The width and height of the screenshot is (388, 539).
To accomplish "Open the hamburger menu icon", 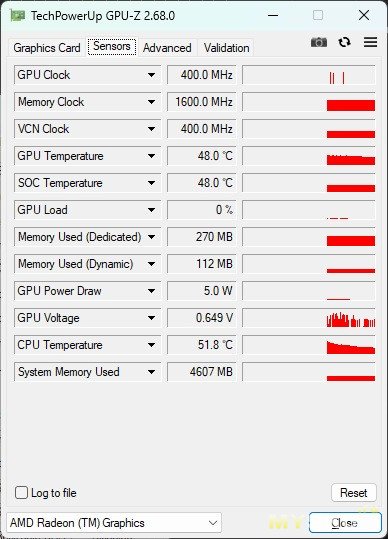I will (x=370, y=42).
